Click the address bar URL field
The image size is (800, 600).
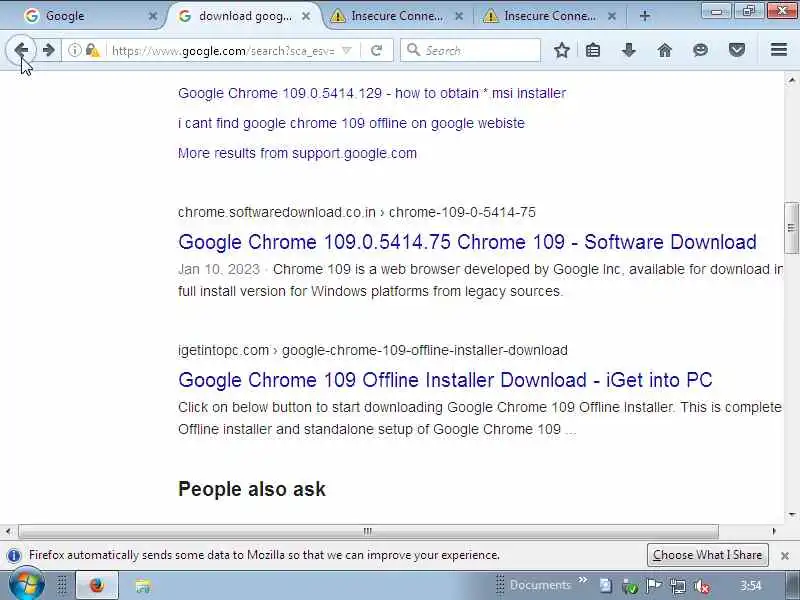tap(223, 51)
